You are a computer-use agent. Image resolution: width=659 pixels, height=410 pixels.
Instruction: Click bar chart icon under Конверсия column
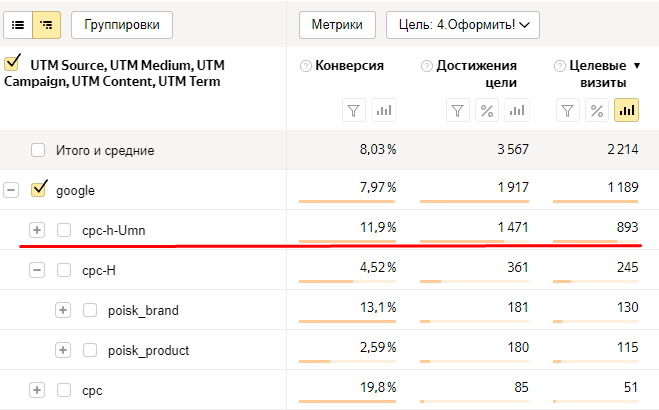(x=384, y=110)
